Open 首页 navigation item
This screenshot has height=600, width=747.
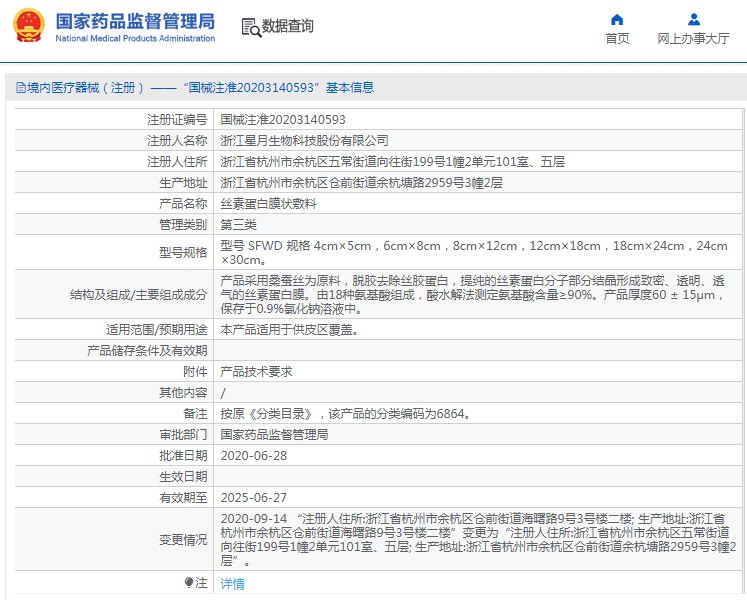(617, 38)
